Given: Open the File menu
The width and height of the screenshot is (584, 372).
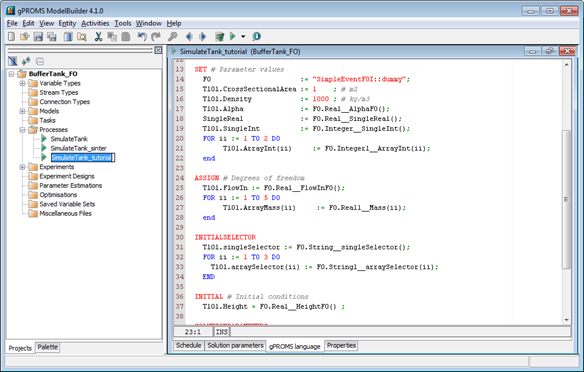Looking at the screenshot, I should [12, 23].
